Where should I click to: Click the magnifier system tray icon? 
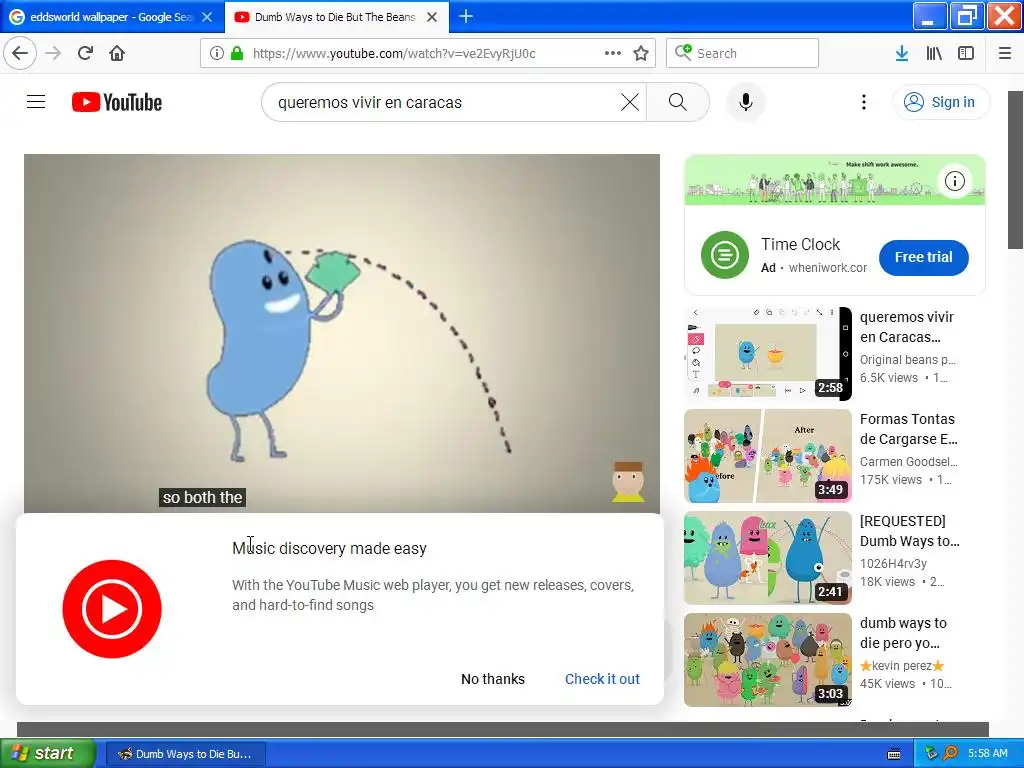coord(950,754)
